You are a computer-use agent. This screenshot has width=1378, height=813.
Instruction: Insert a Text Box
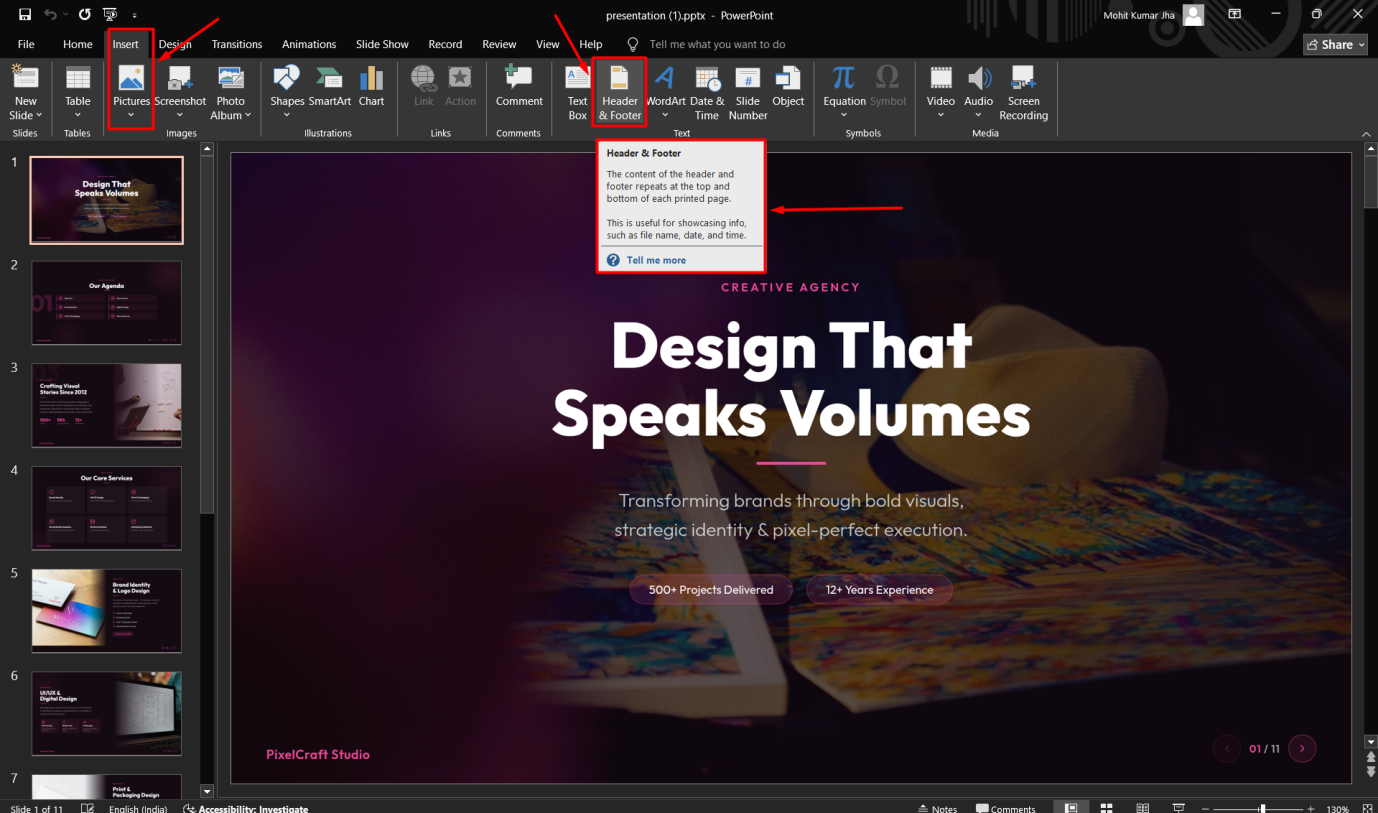point(578,92)
